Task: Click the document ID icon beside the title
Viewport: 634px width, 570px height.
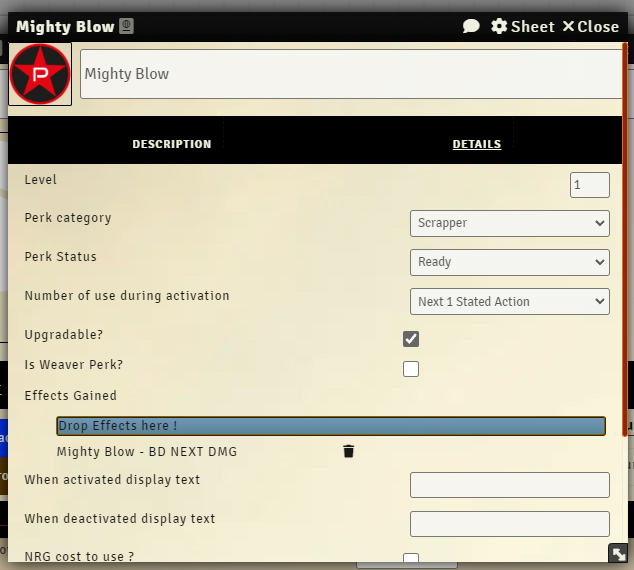Action: tap(126, 27)
